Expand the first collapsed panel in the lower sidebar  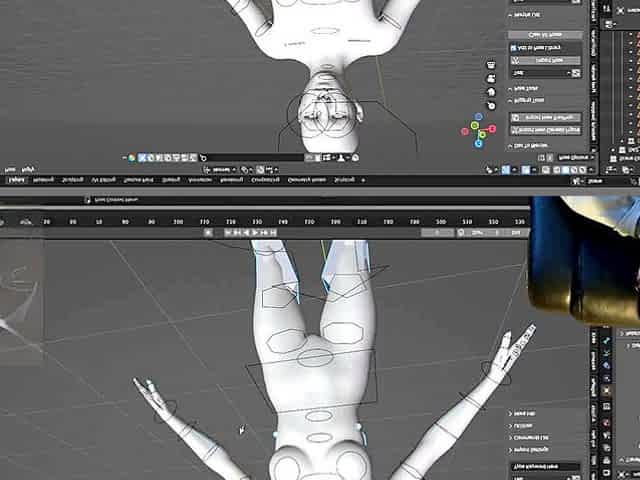pyautogui.click(x=540, y=413)
